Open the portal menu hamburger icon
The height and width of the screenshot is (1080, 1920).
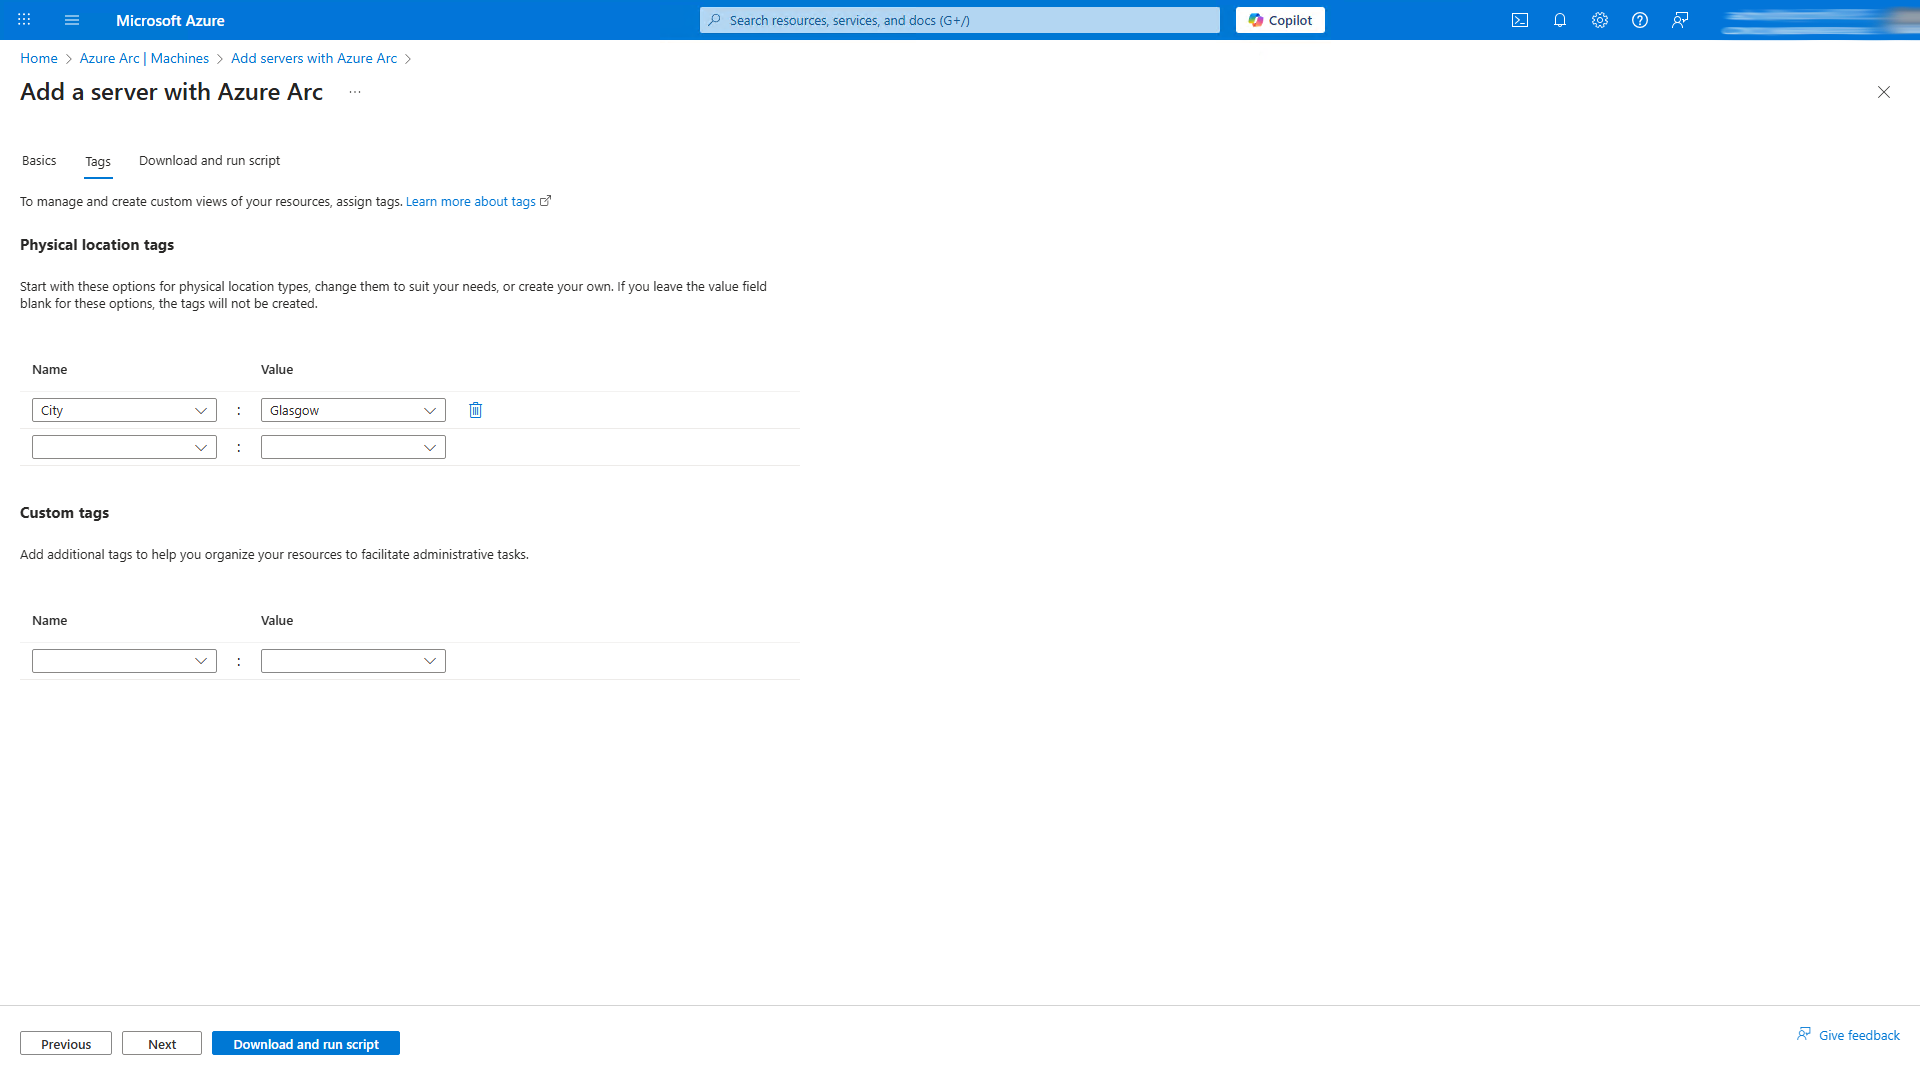(x=71, y=20)
